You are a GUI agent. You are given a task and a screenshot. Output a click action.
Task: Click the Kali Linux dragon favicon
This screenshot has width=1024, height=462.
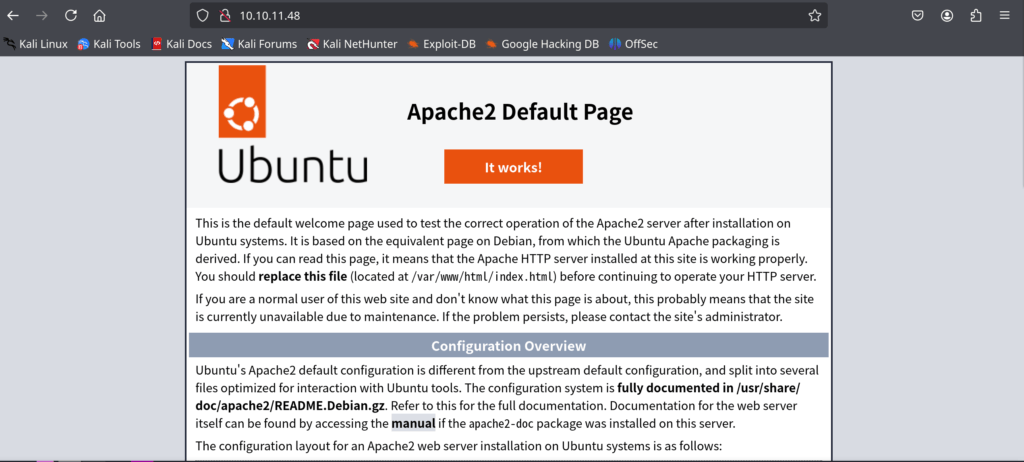[x=9, y=44]
